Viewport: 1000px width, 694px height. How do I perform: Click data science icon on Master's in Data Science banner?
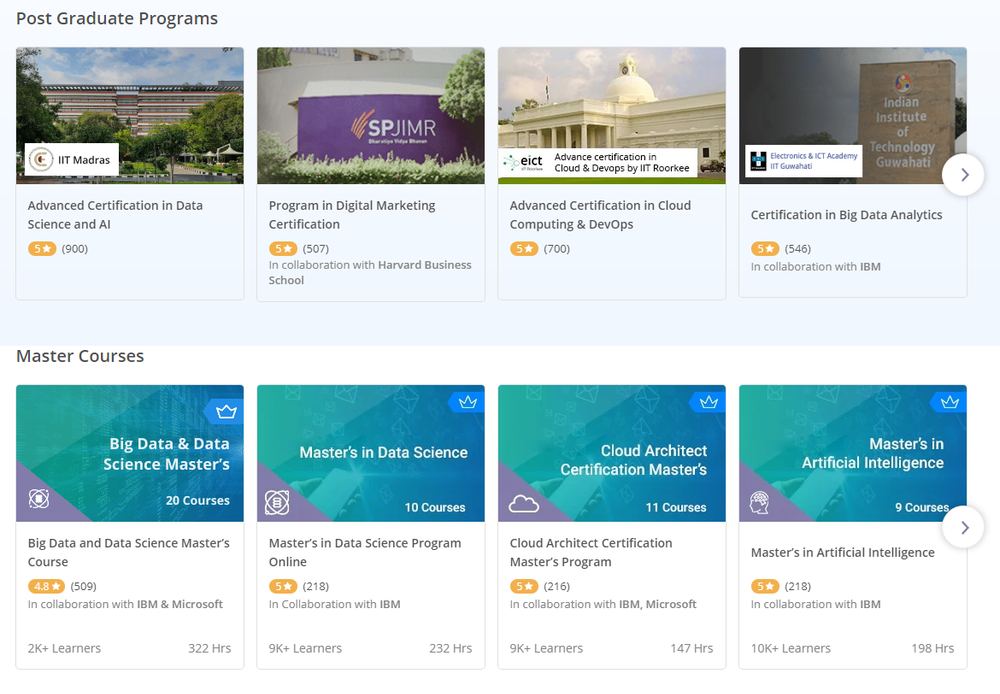click(x=277, y=503)
